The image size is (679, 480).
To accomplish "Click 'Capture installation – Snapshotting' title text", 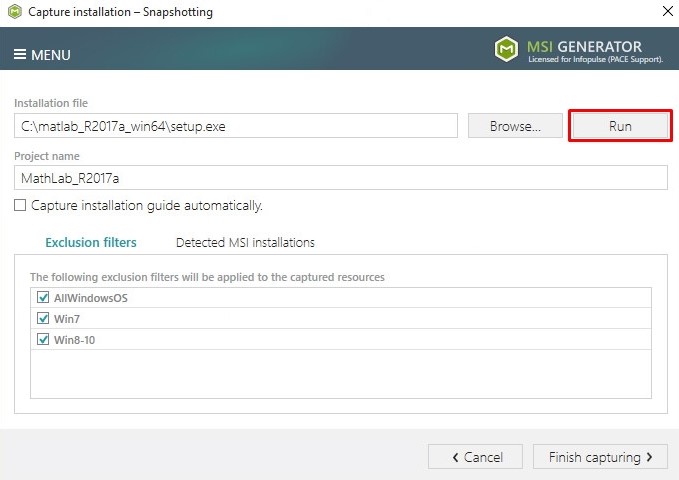I will point(120,12).
